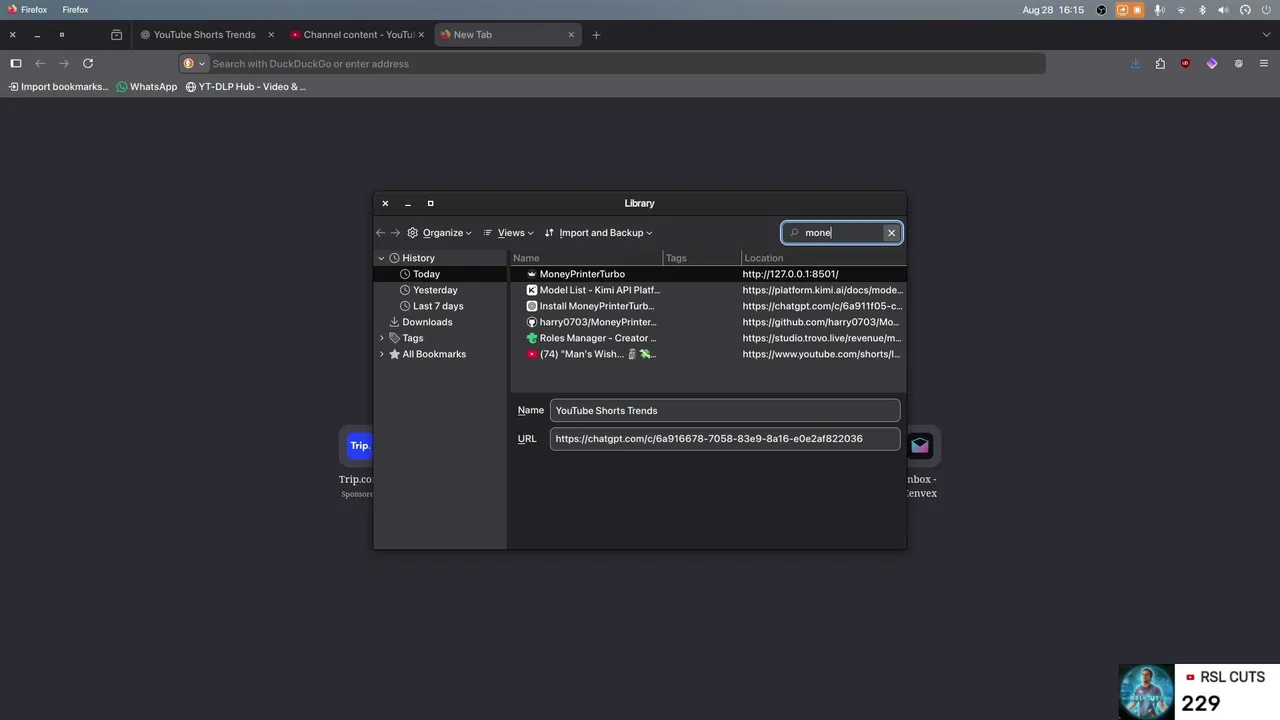The image size is (1280, 720).
Task: Select the Model List - Kimi API entry
Action: (x=708, y=290)
